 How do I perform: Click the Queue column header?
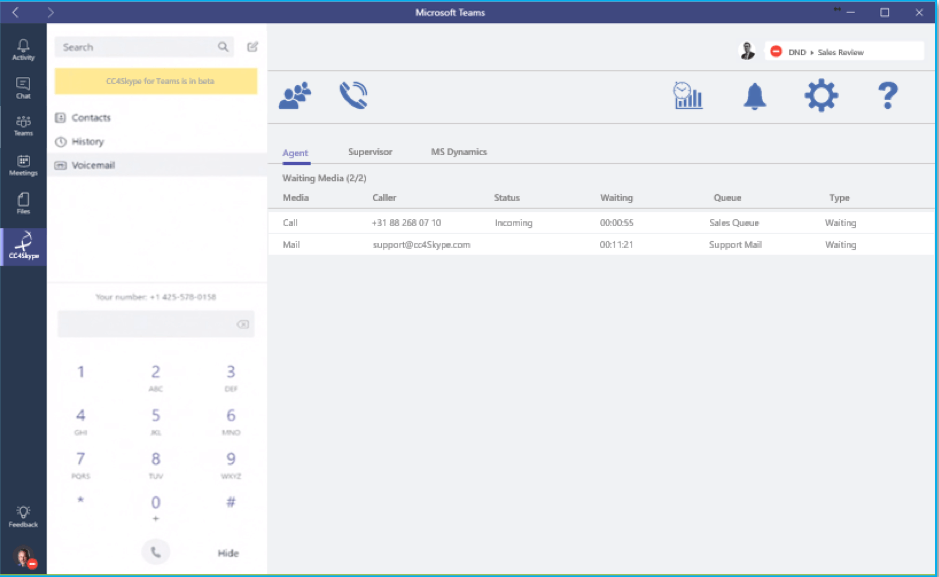click(x=728, y=198)
